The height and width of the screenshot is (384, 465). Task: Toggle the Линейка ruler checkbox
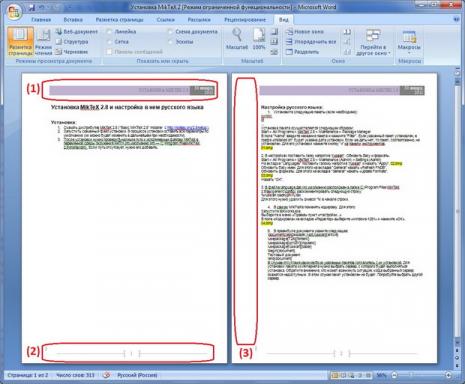(121, 32)
